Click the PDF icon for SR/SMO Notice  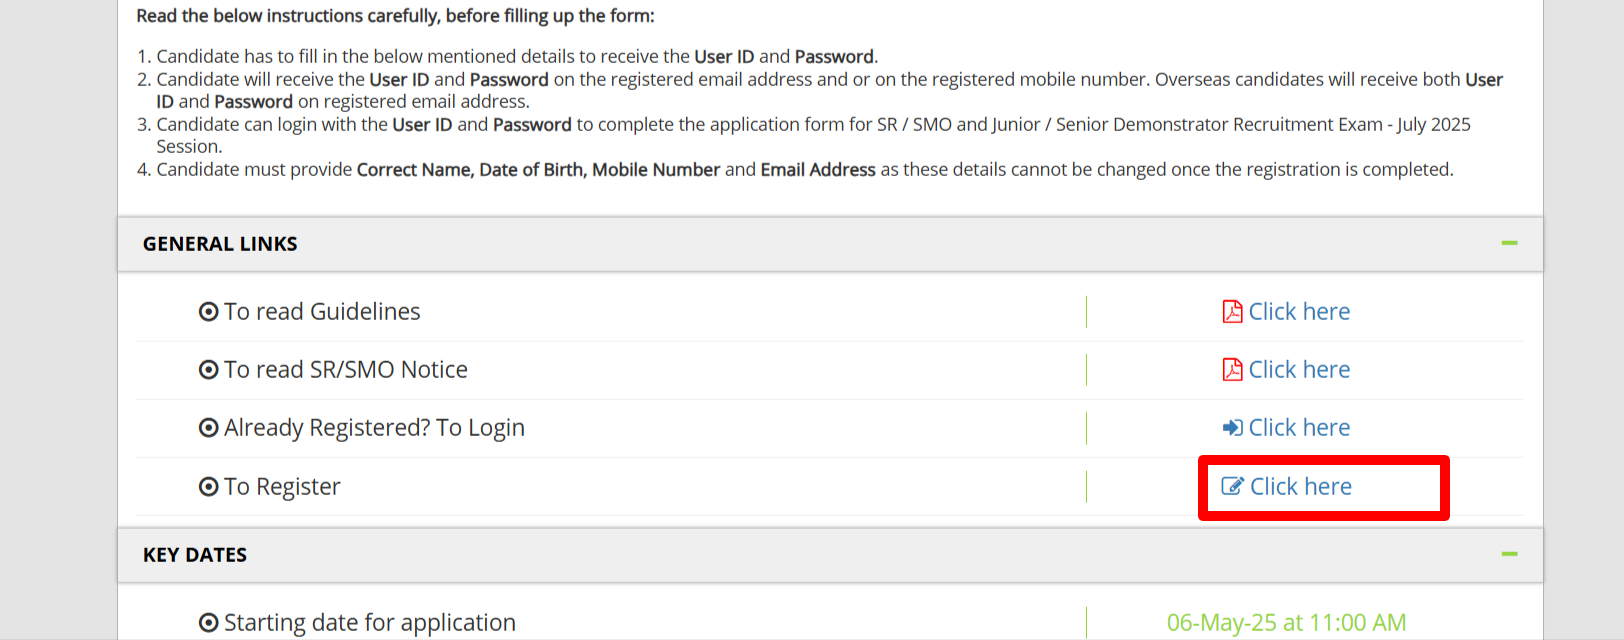tap(1232, 370)
